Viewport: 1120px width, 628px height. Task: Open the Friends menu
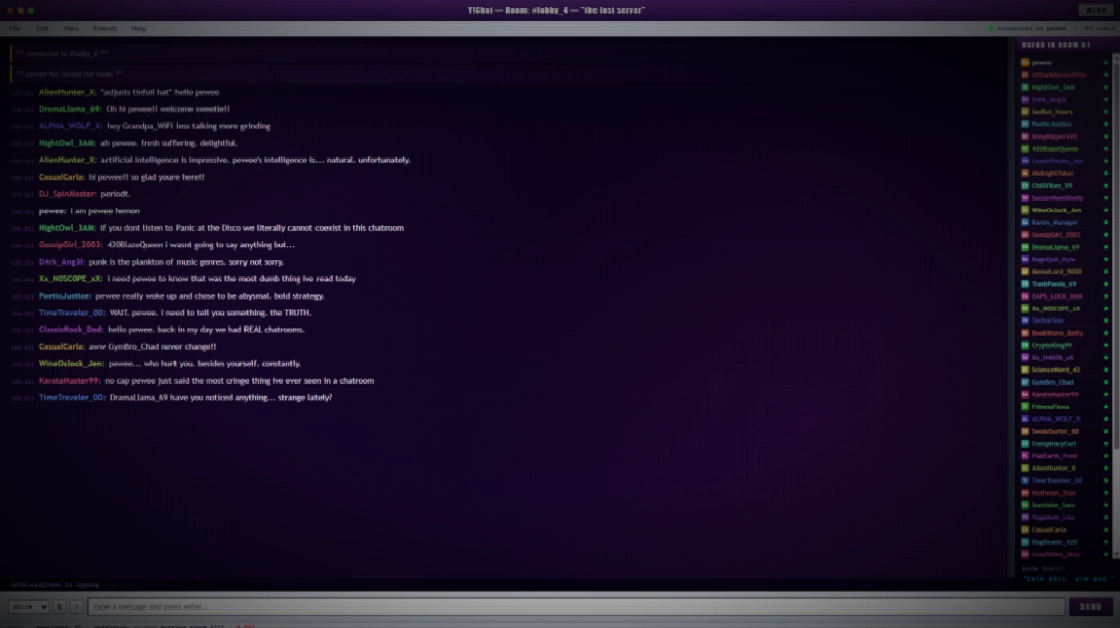click(x=105, y=29)
